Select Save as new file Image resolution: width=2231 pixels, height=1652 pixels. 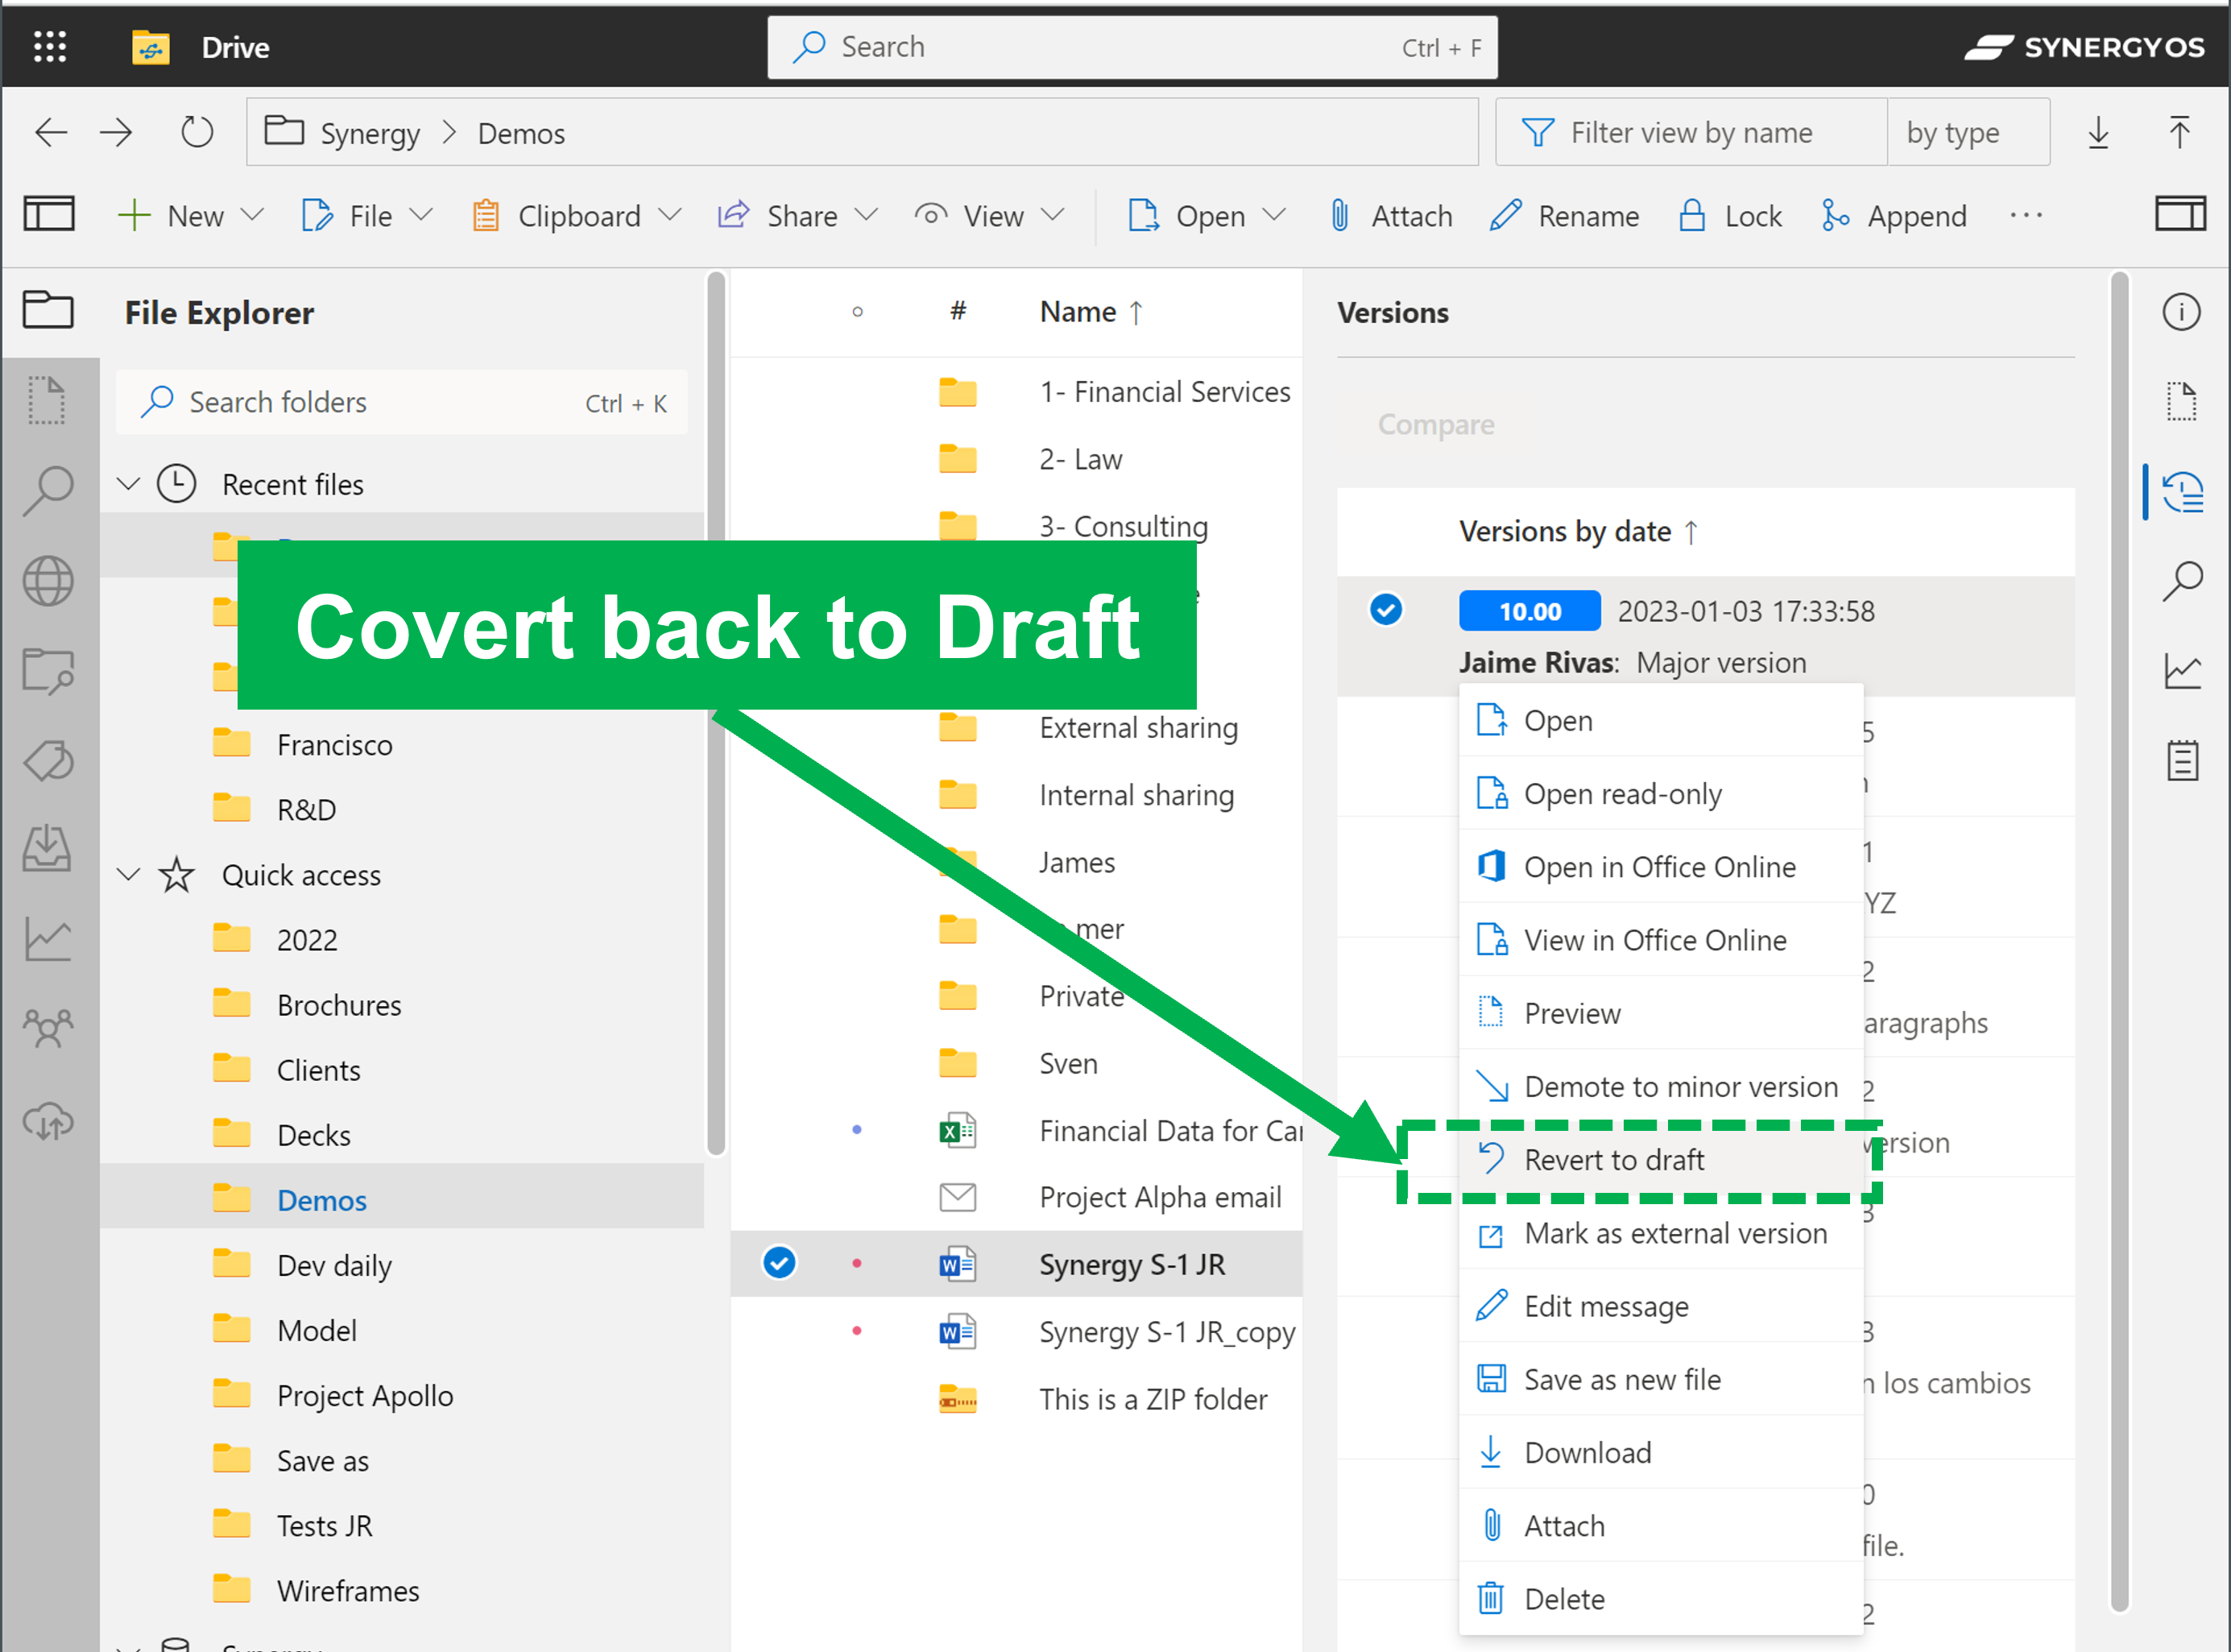(1661, 1379)
